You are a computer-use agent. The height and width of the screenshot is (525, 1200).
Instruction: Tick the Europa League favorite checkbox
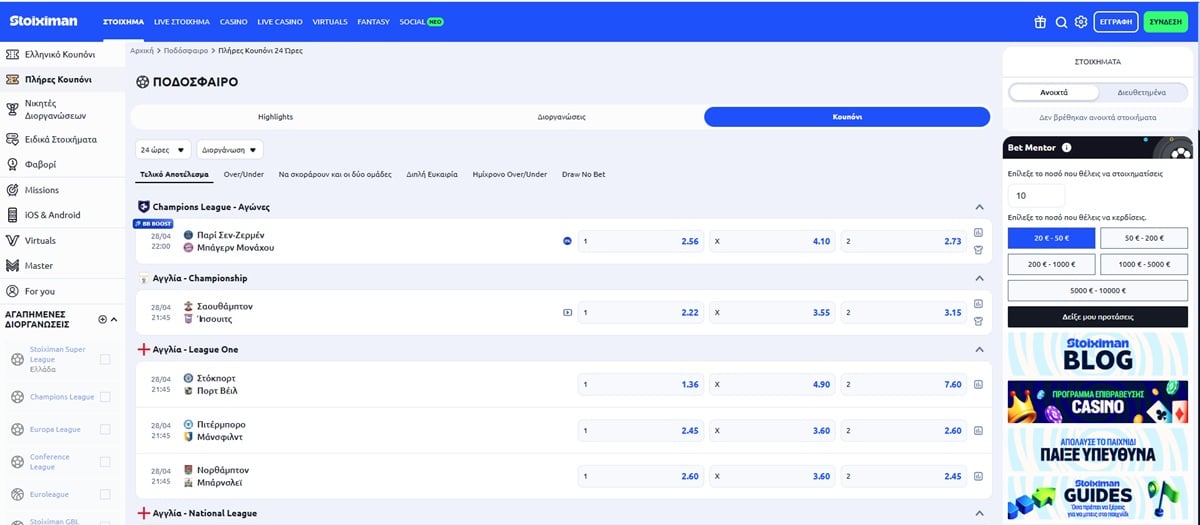coord(105,429)
